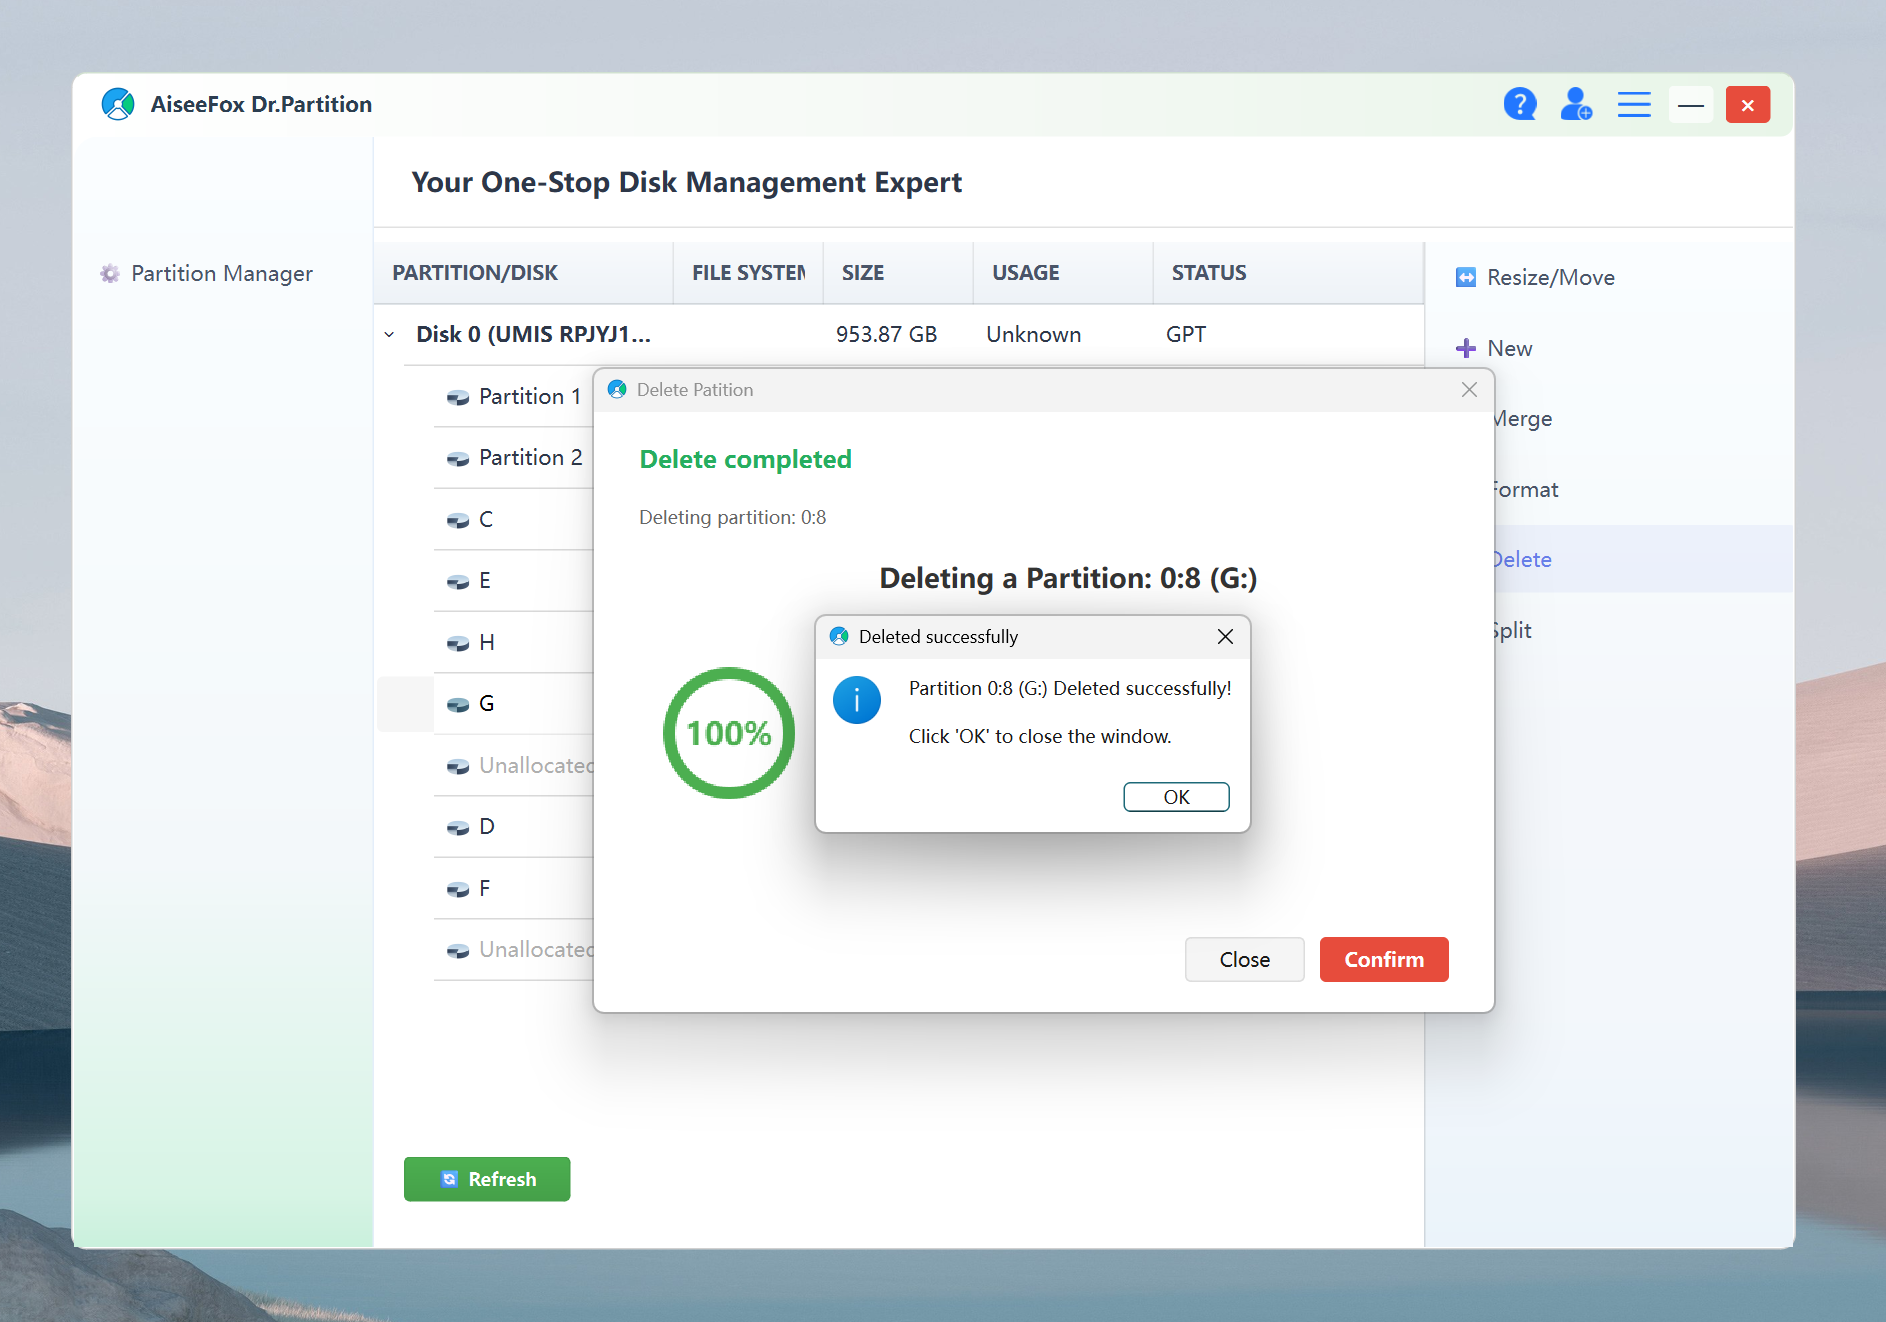The height and width of the screenshot is (1322, 1886).
Task: Collapse the Disk 0 tree expander
Action: (x=389, y=335)
